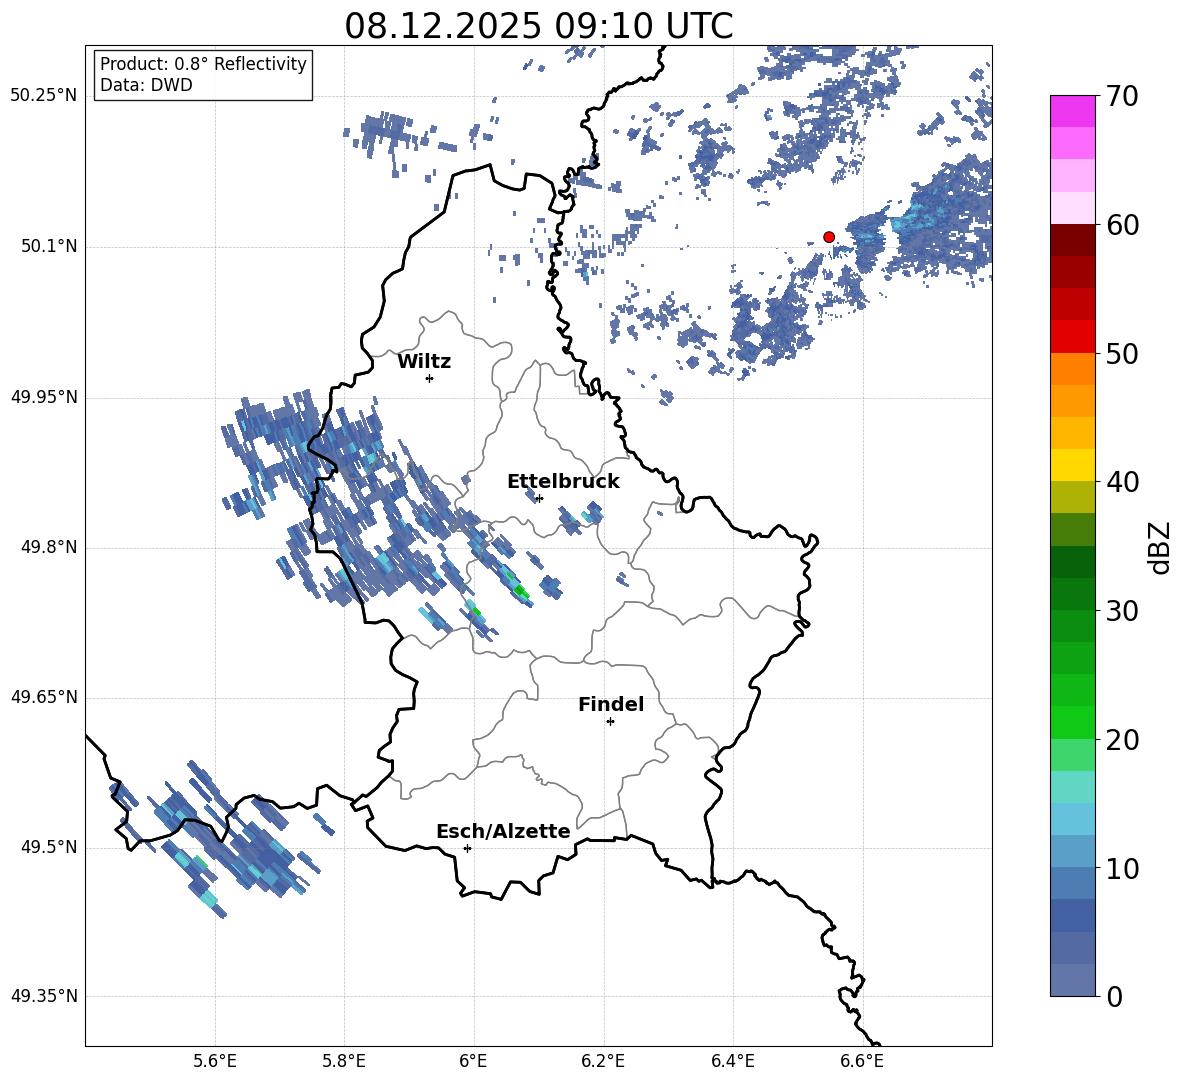This screenshot has height=1081, width=1184.
Task: Click the orange colorbar segment below 50
Action: point(1072,368)
